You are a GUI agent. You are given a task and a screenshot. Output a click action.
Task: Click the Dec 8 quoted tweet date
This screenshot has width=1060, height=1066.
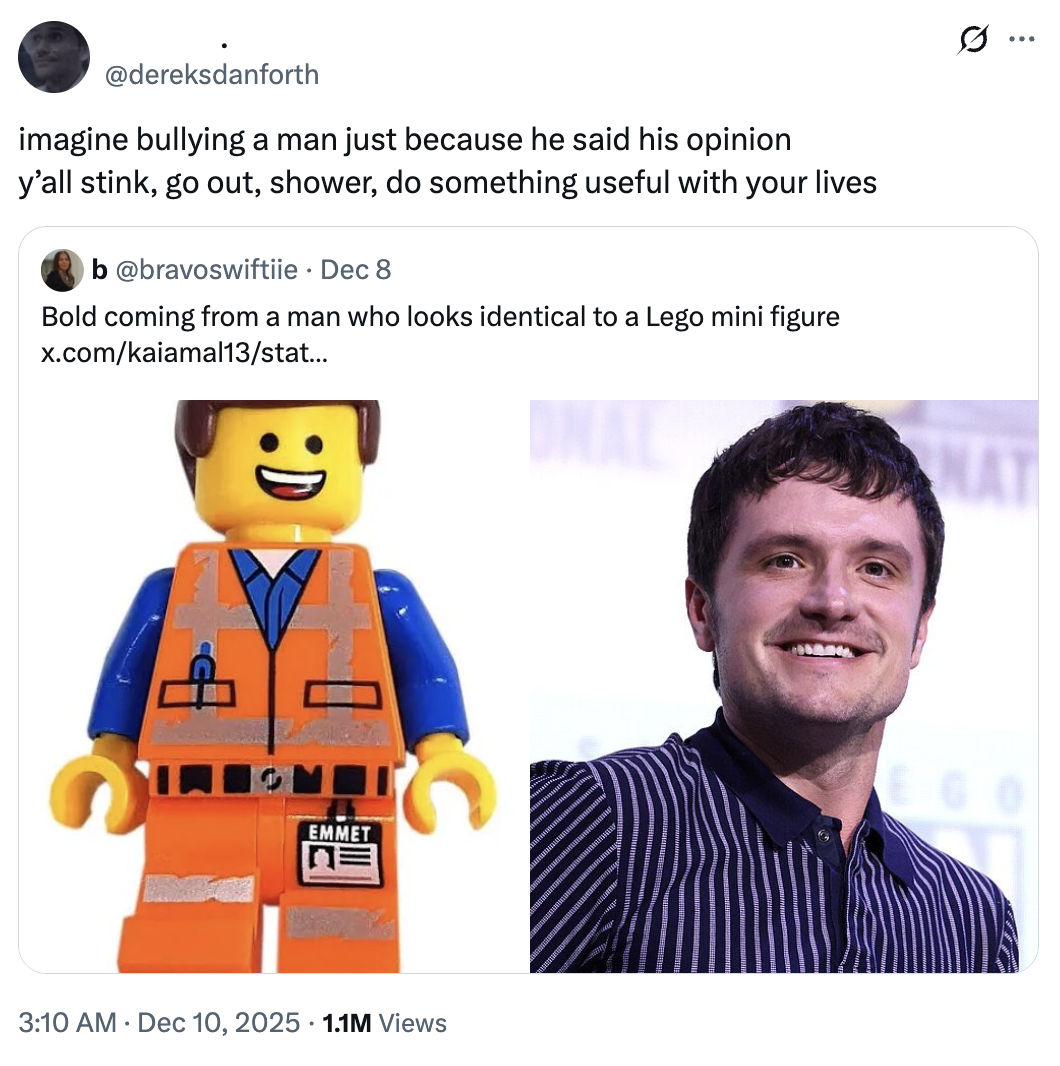pos(356,270)
